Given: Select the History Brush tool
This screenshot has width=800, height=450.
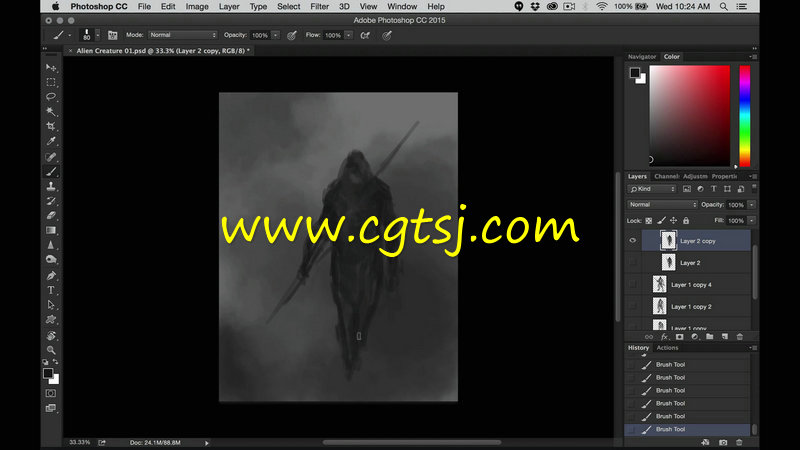Looking at the screenshot, I should point(51,201).
